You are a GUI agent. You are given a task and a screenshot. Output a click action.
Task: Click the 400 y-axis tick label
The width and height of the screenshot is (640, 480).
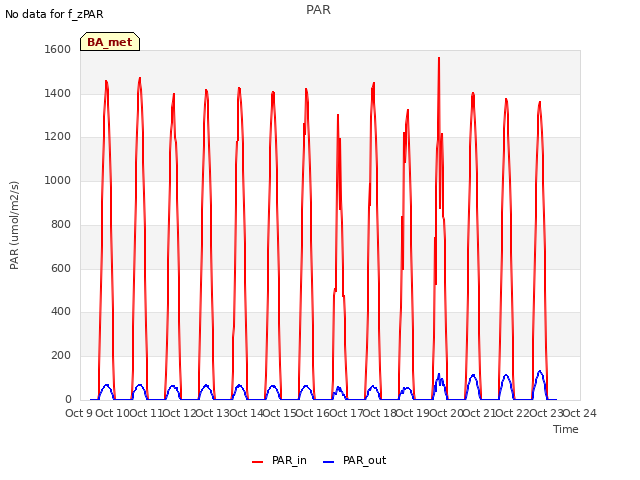coord(61,312)
